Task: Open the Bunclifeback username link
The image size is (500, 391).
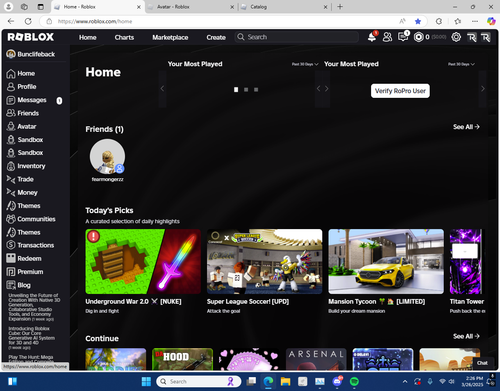Action: coord(36,54)
